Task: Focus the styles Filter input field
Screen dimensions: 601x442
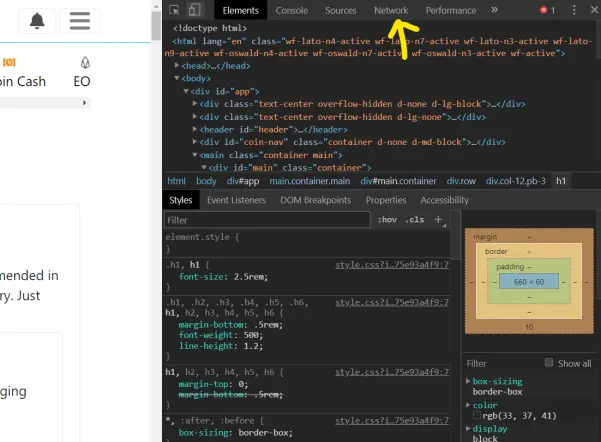Action: point(267,220)
